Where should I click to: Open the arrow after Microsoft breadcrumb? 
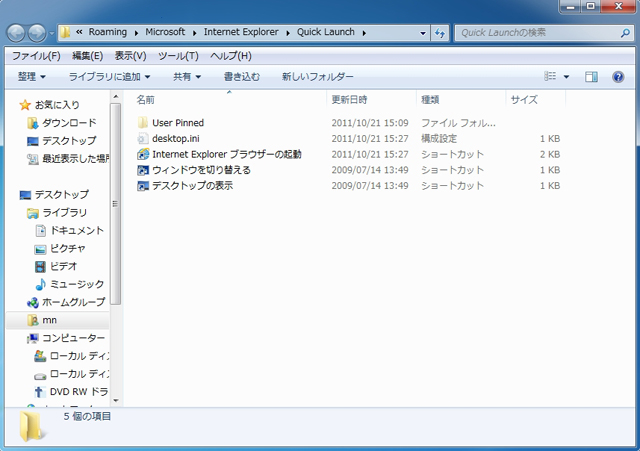pos(195,33)
